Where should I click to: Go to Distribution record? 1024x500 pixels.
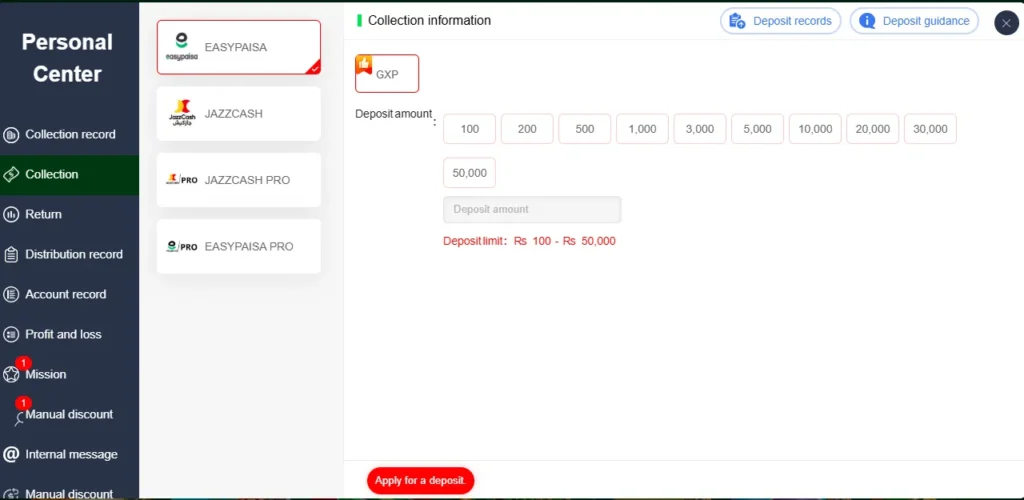pyautogui.click(x=69, y=255)
